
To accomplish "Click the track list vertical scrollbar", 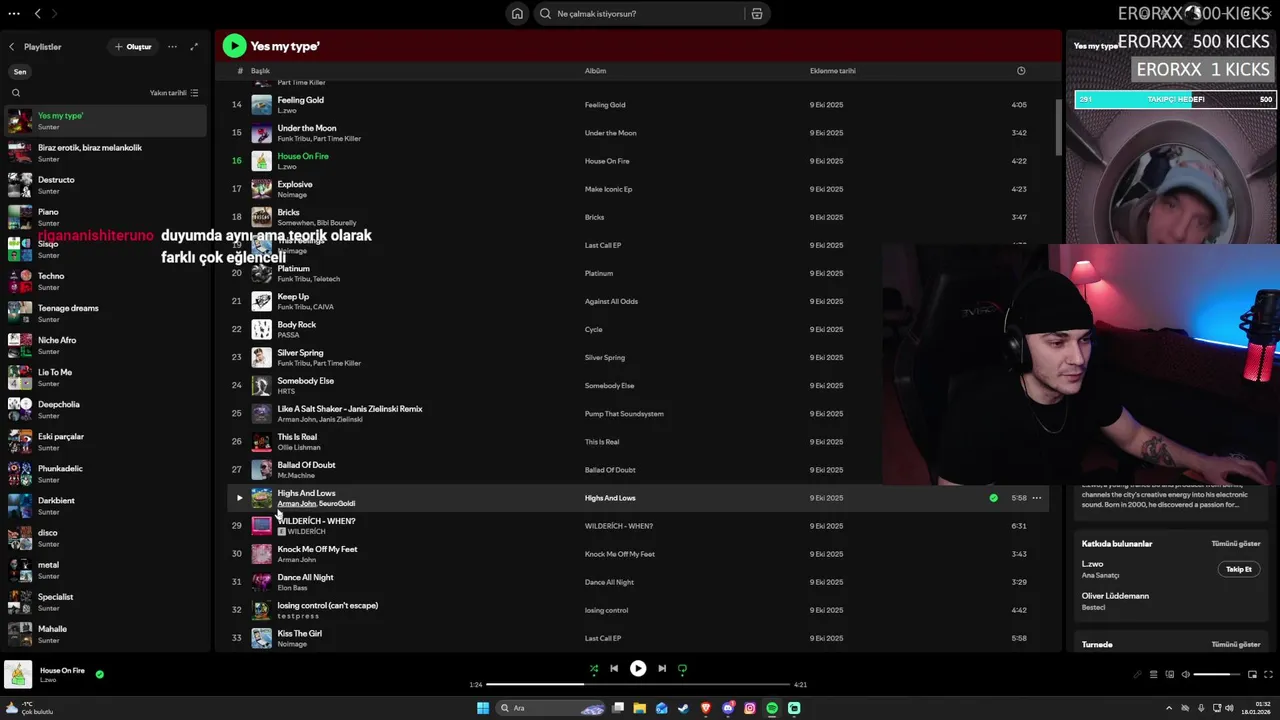I will [1059, 127].
